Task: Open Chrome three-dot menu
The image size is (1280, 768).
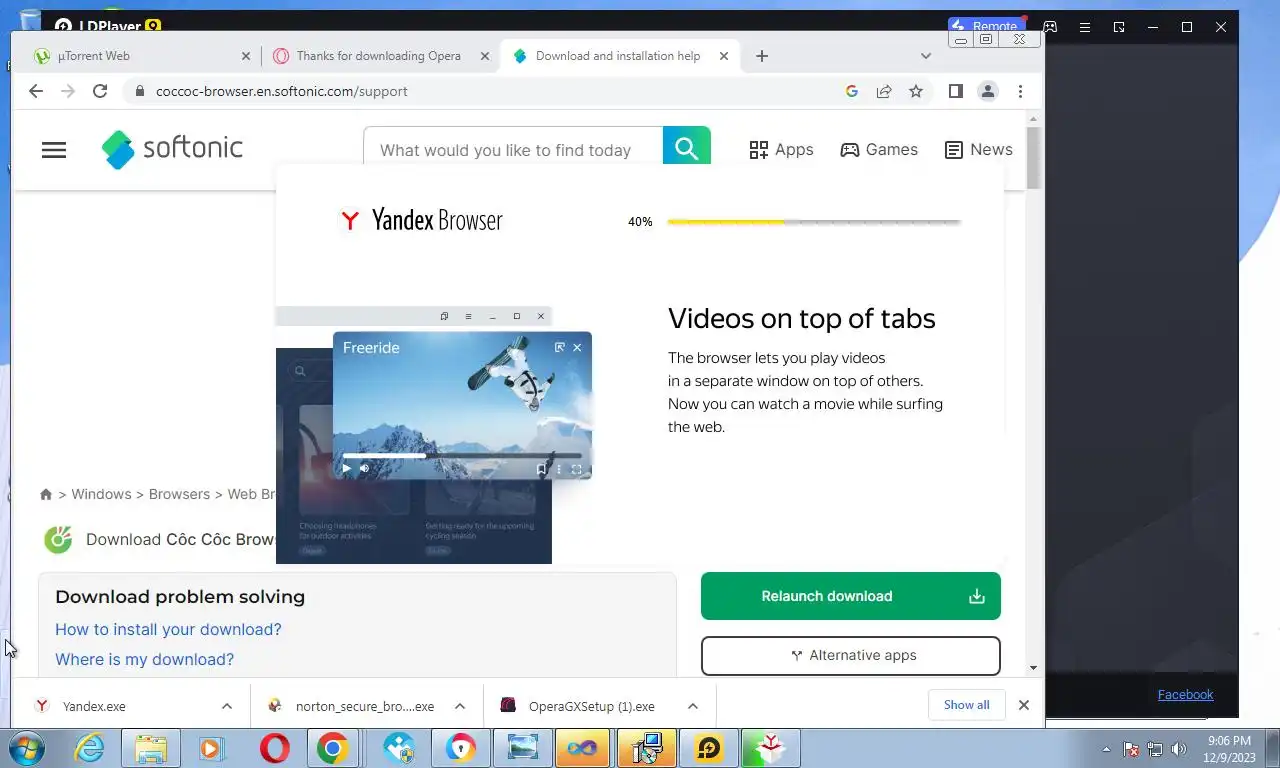Action: tap(1020, 91)
